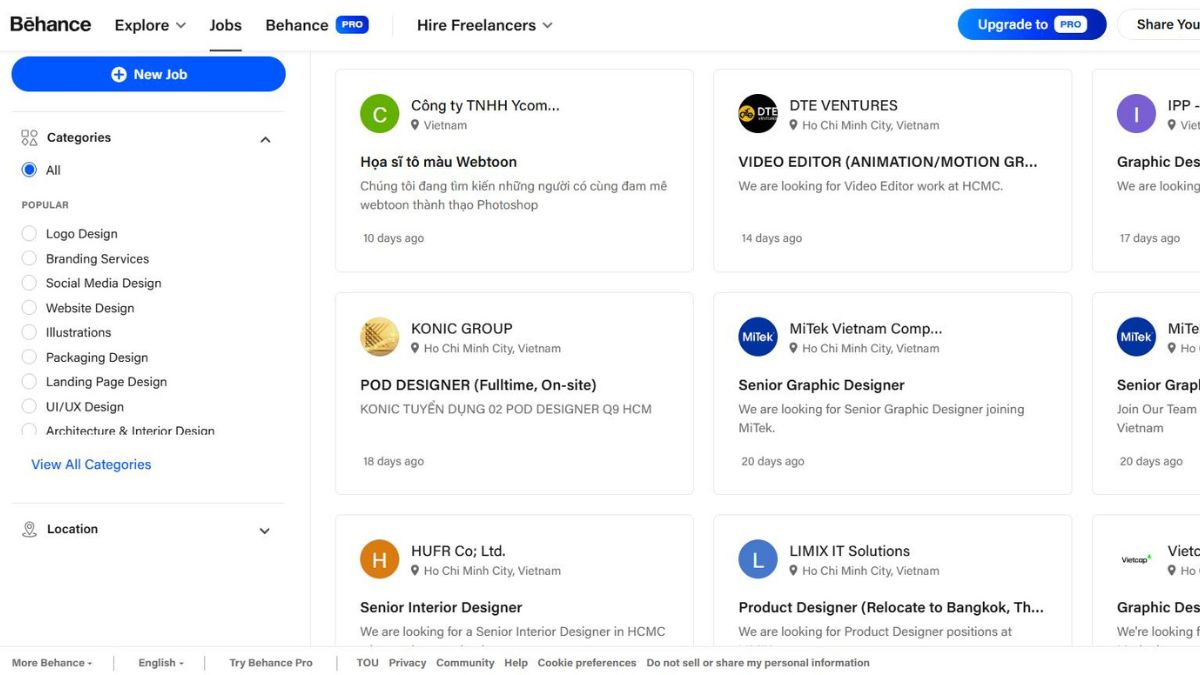This screenshot has width=1200, height=675.
Task: Open KONIC GROUP gold logo
Action: pos(379,337)
